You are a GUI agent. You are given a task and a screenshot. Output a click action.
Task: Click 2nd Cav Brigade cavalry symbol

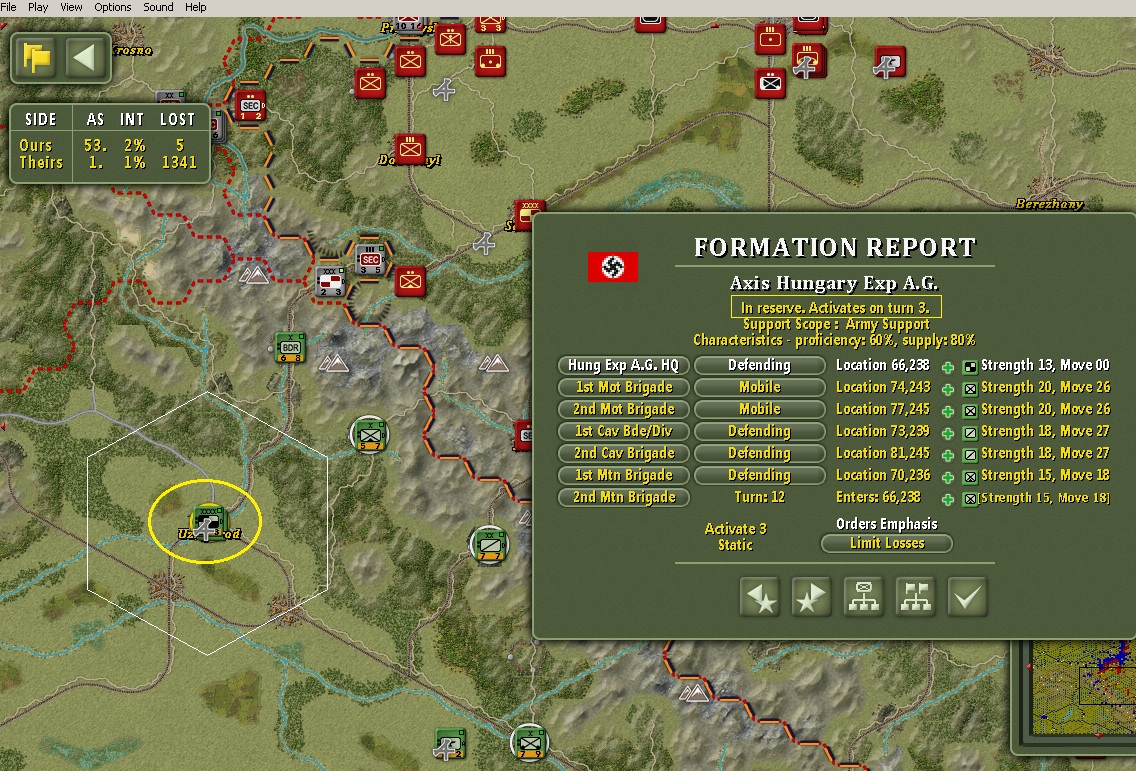coord(970,456)
